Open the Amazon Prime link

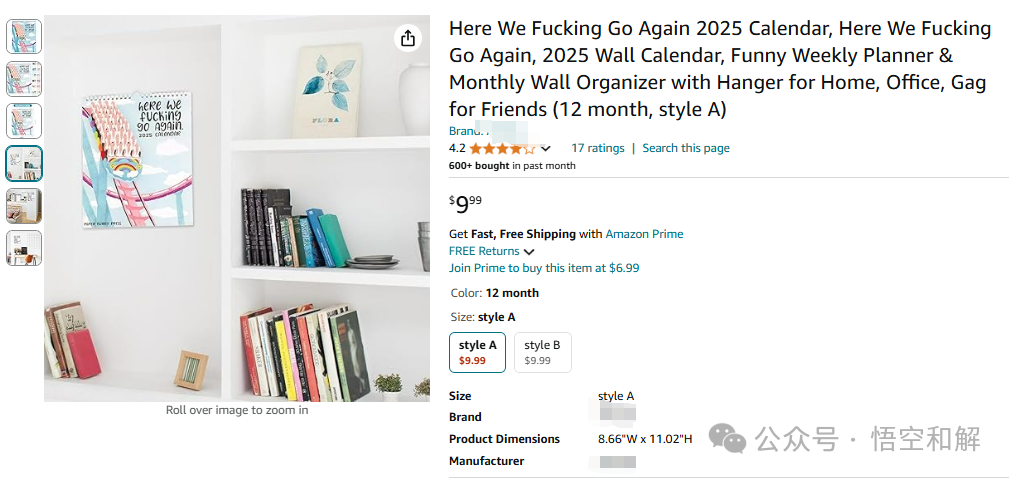(644, 234)
